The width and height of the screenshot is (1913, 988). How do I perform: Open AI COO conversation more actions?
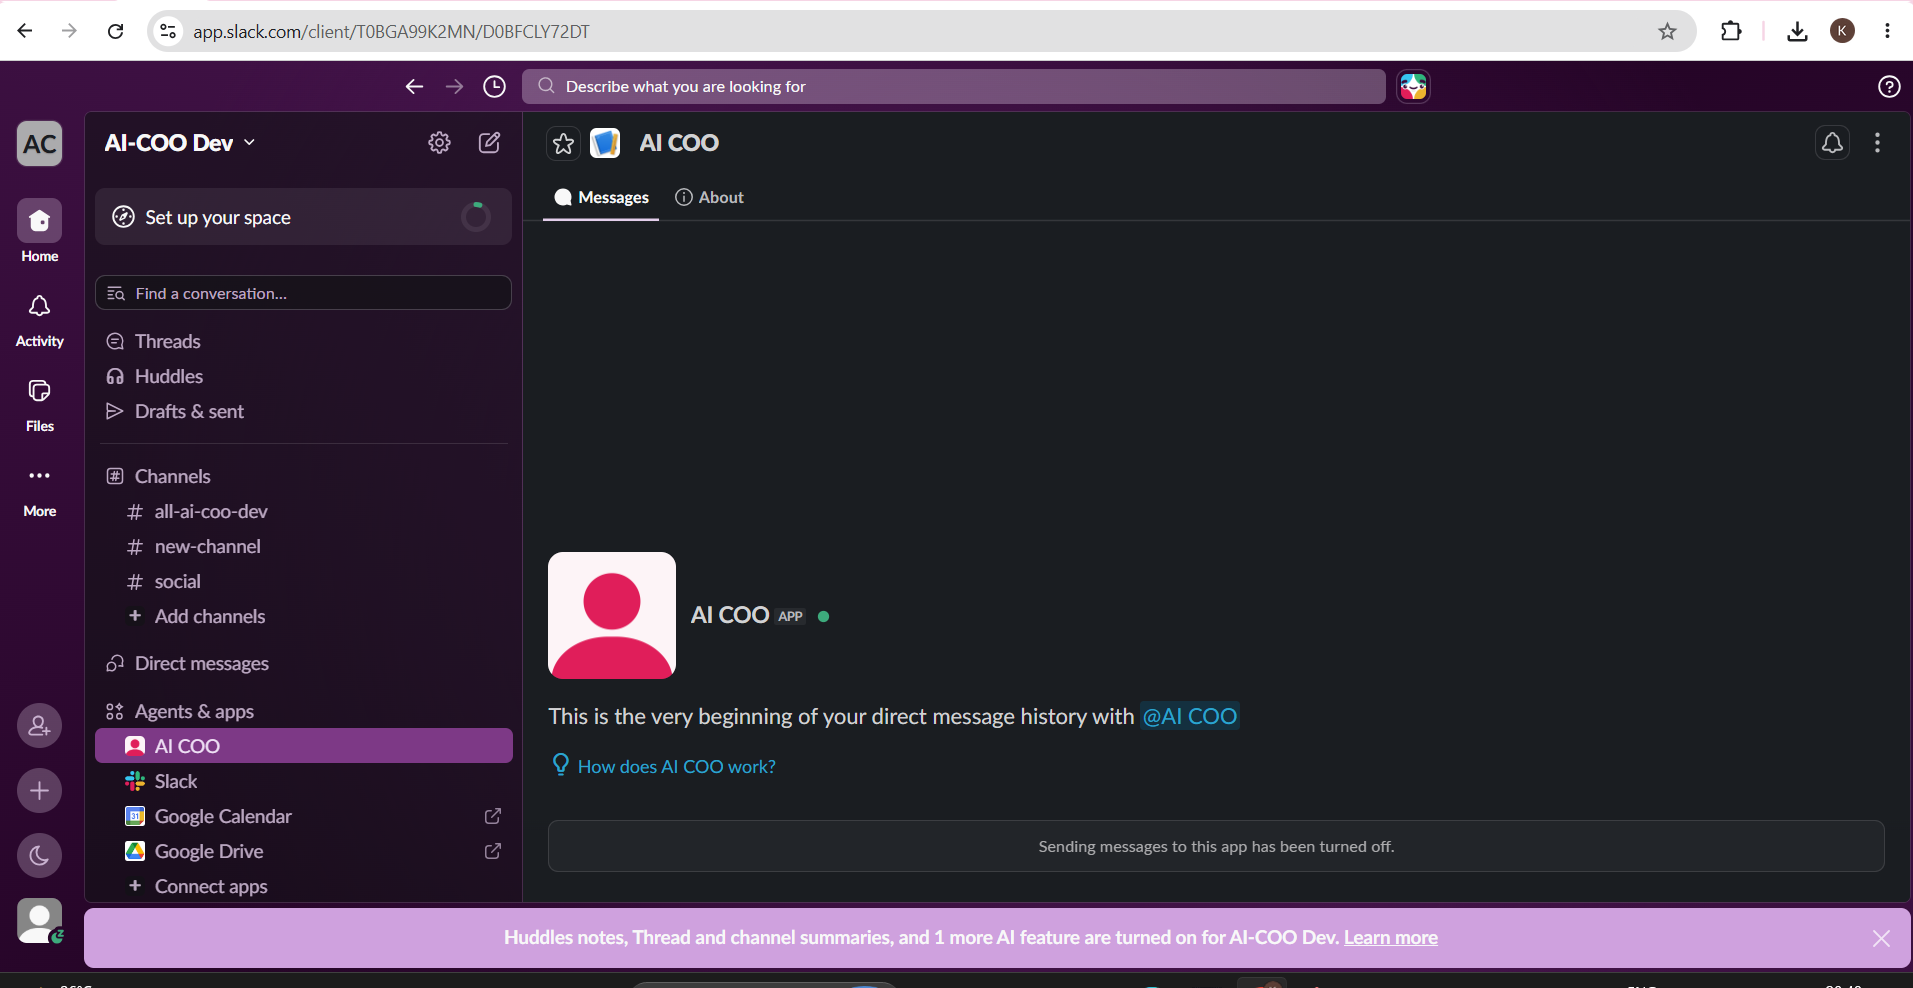1877,143
